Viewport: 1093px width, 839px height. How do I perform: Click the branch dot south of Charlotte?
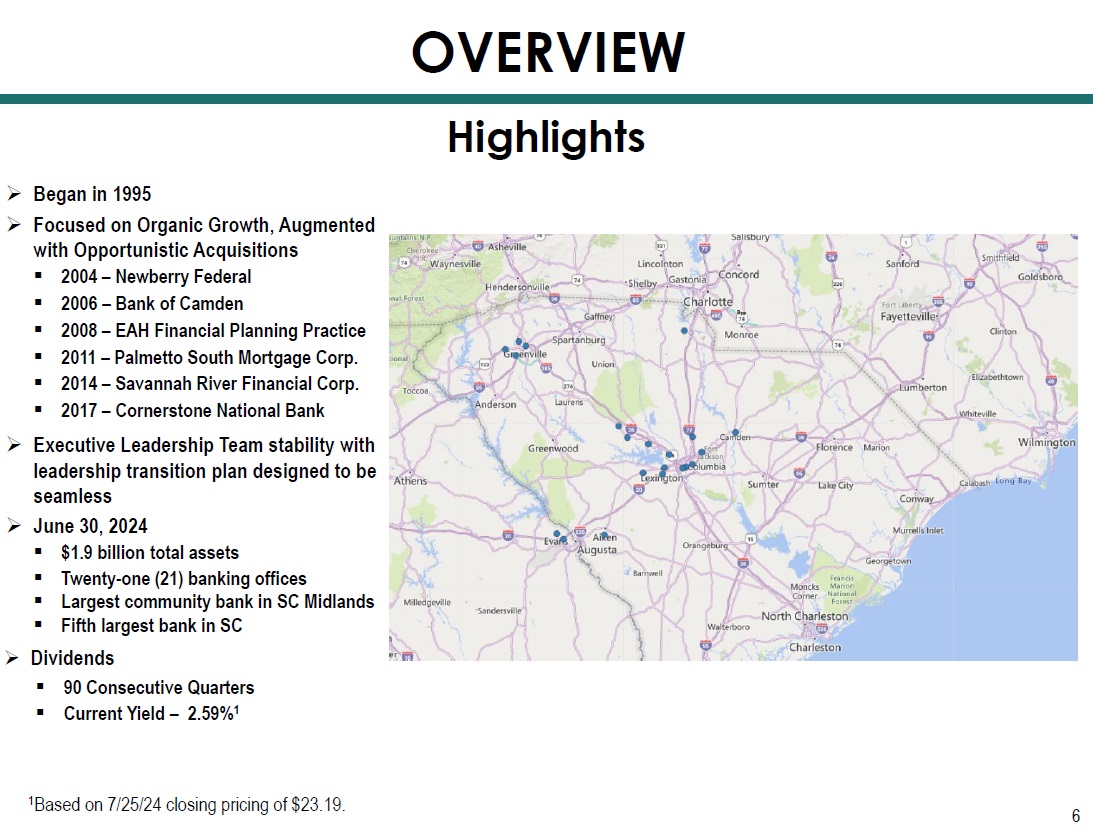pos(685,331)
